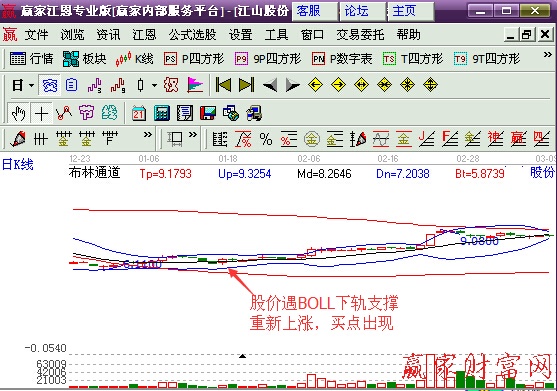This screenshot has width=557, height=391.
Task: Click the blue document list icon
Action: [71, 85]
